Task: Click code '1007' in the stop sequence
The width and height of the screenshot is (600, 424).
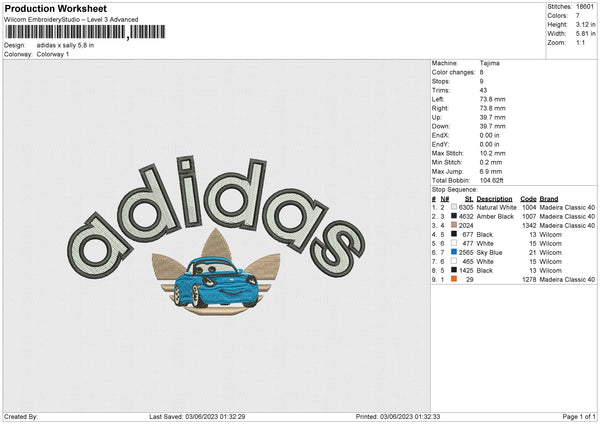Action: (x=529, y=217)
